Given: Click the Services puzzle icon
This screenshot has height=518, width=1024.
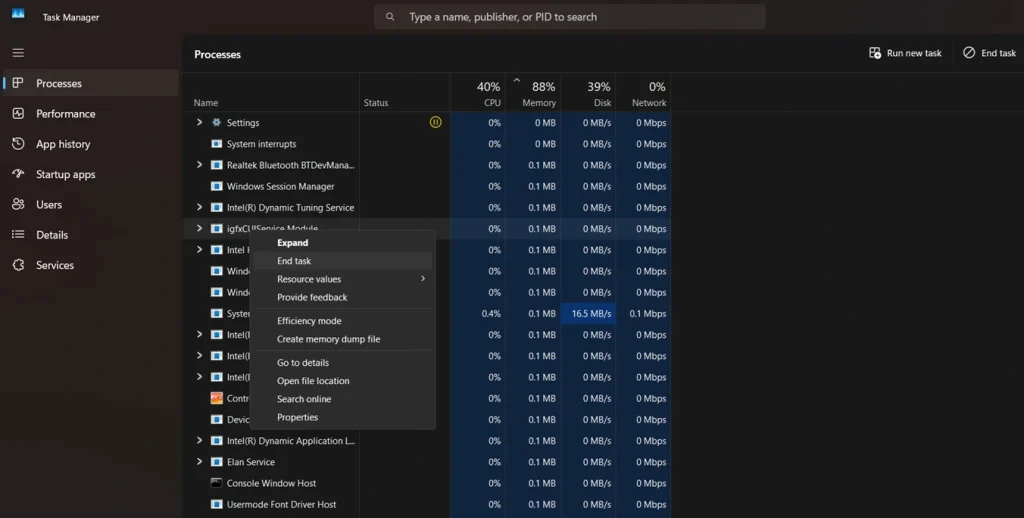Looking at the screenshot, I should tap(18, 265).
